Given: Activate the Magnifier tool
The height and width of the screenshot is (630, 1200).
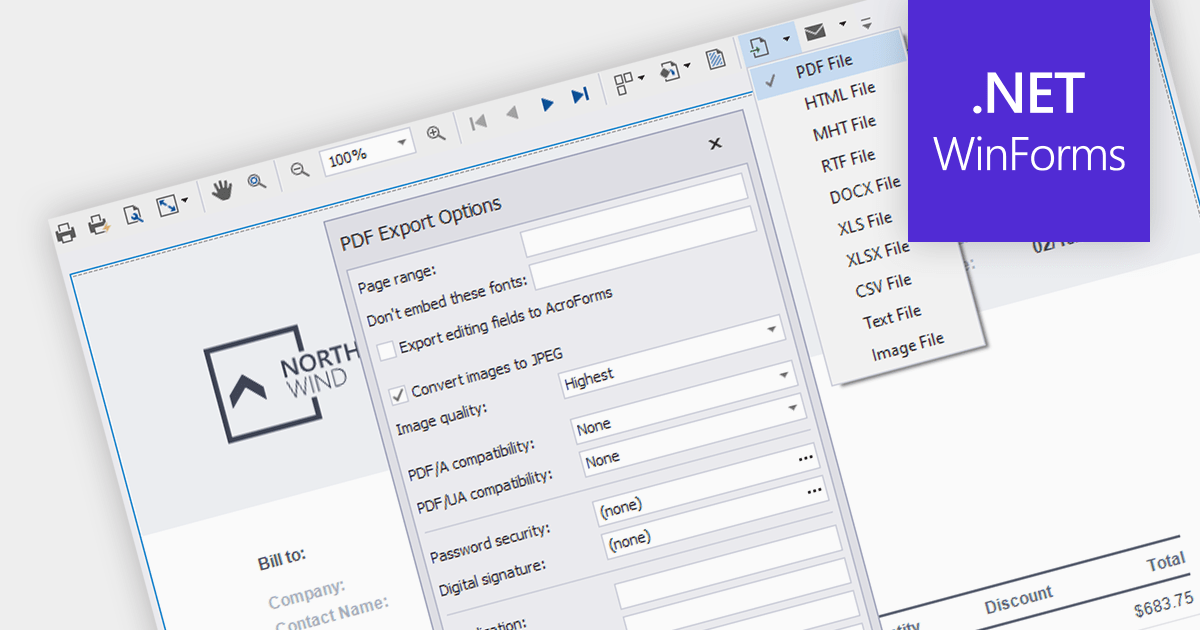Looking at the screenshot, I should pyautogui.click(x=256, y=182).
